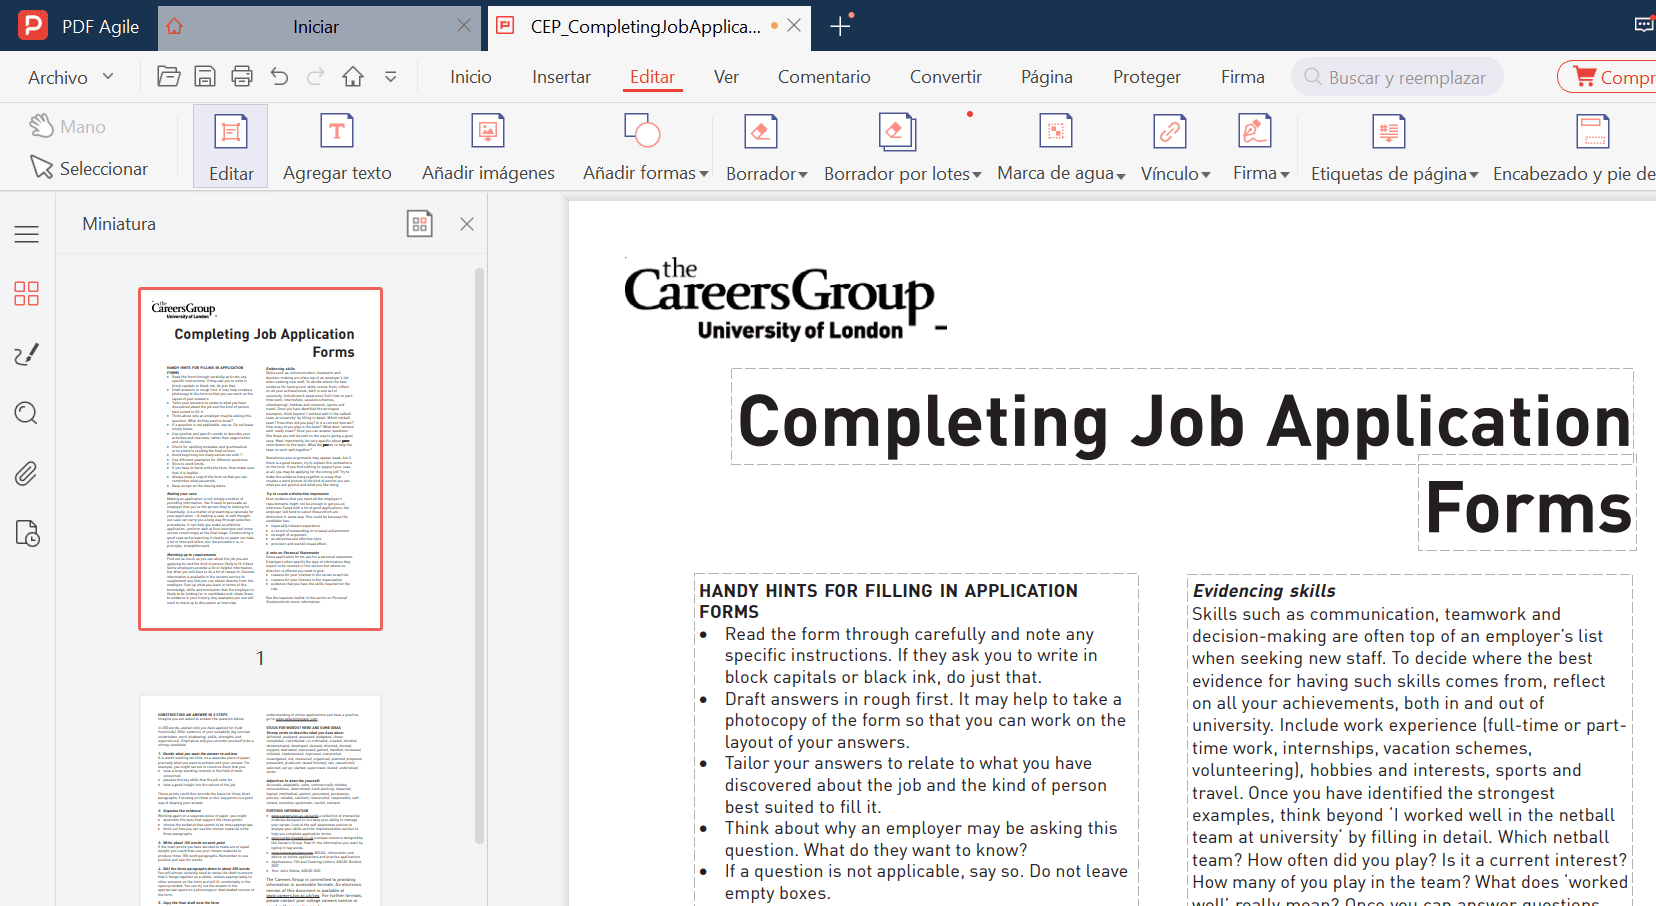This screenshot has height=906, width=1656.
Task: Click the print icon in the toolbar
Action: (x=242, y=77)
